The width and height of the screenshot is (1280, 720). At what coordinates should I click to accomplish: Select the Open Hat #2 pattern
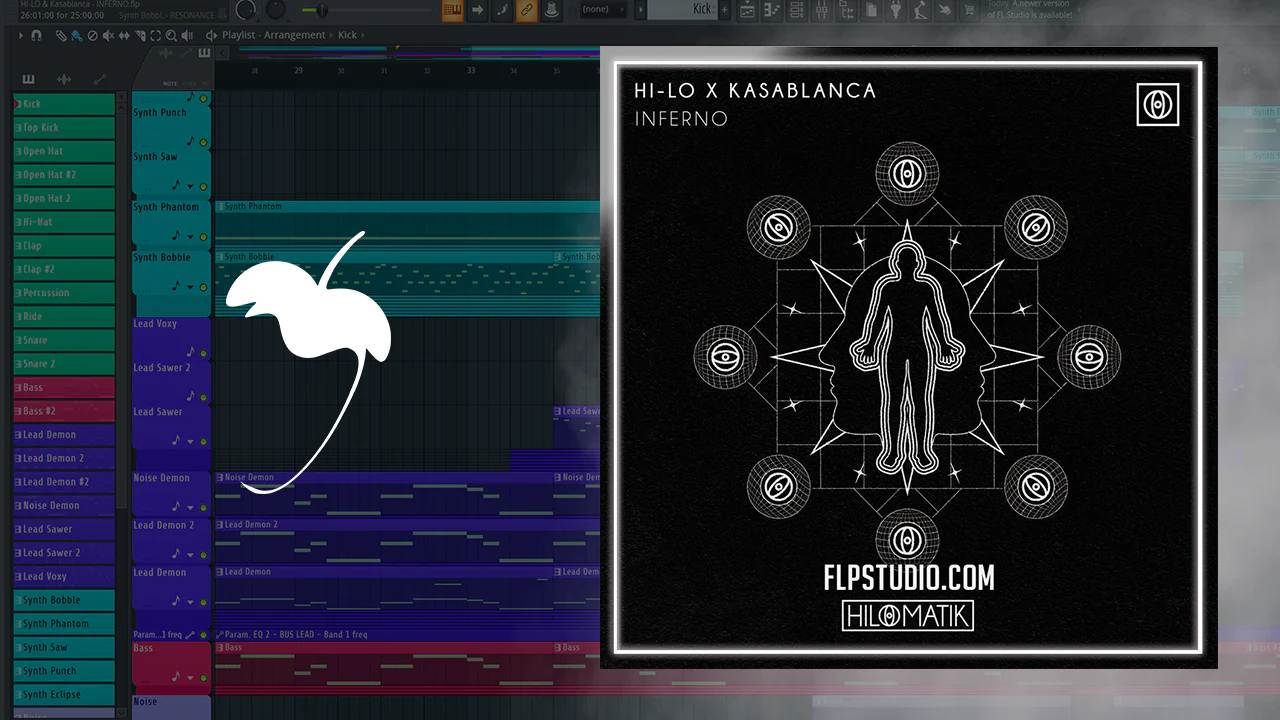[64, 175]
